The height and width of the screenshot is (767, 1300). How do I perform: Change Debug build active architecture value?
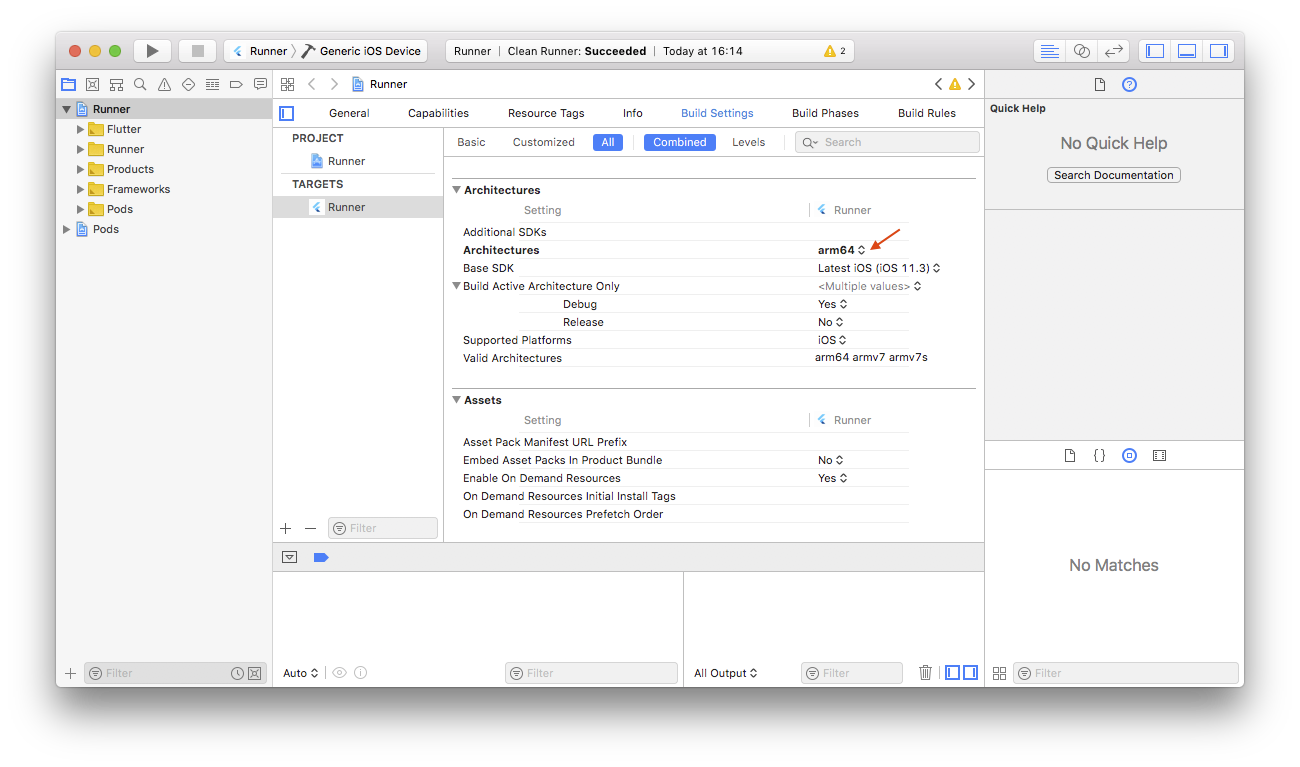click(833, 304)
